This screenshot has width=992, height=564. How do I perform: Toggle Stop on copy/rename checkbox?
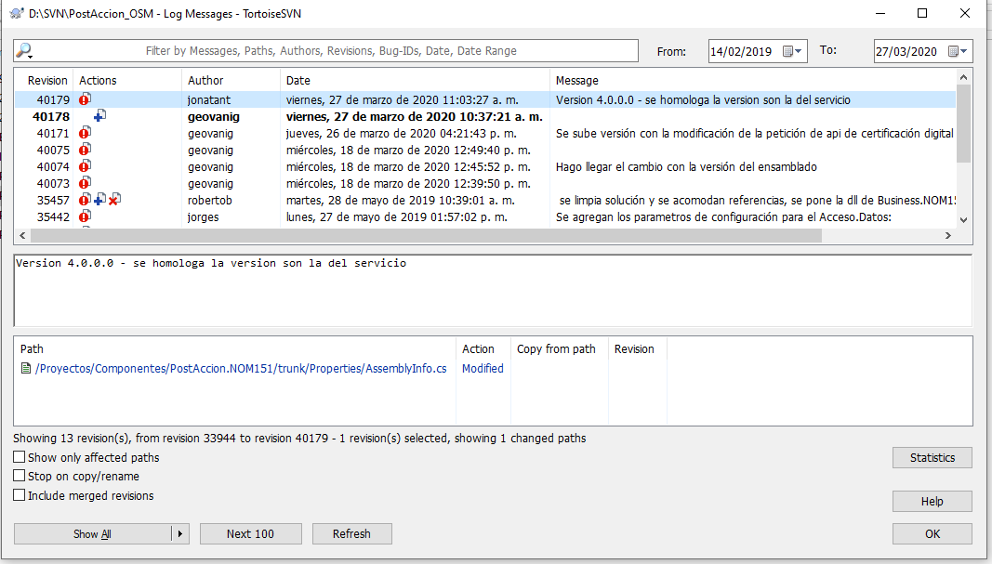[x=19, y=477]
